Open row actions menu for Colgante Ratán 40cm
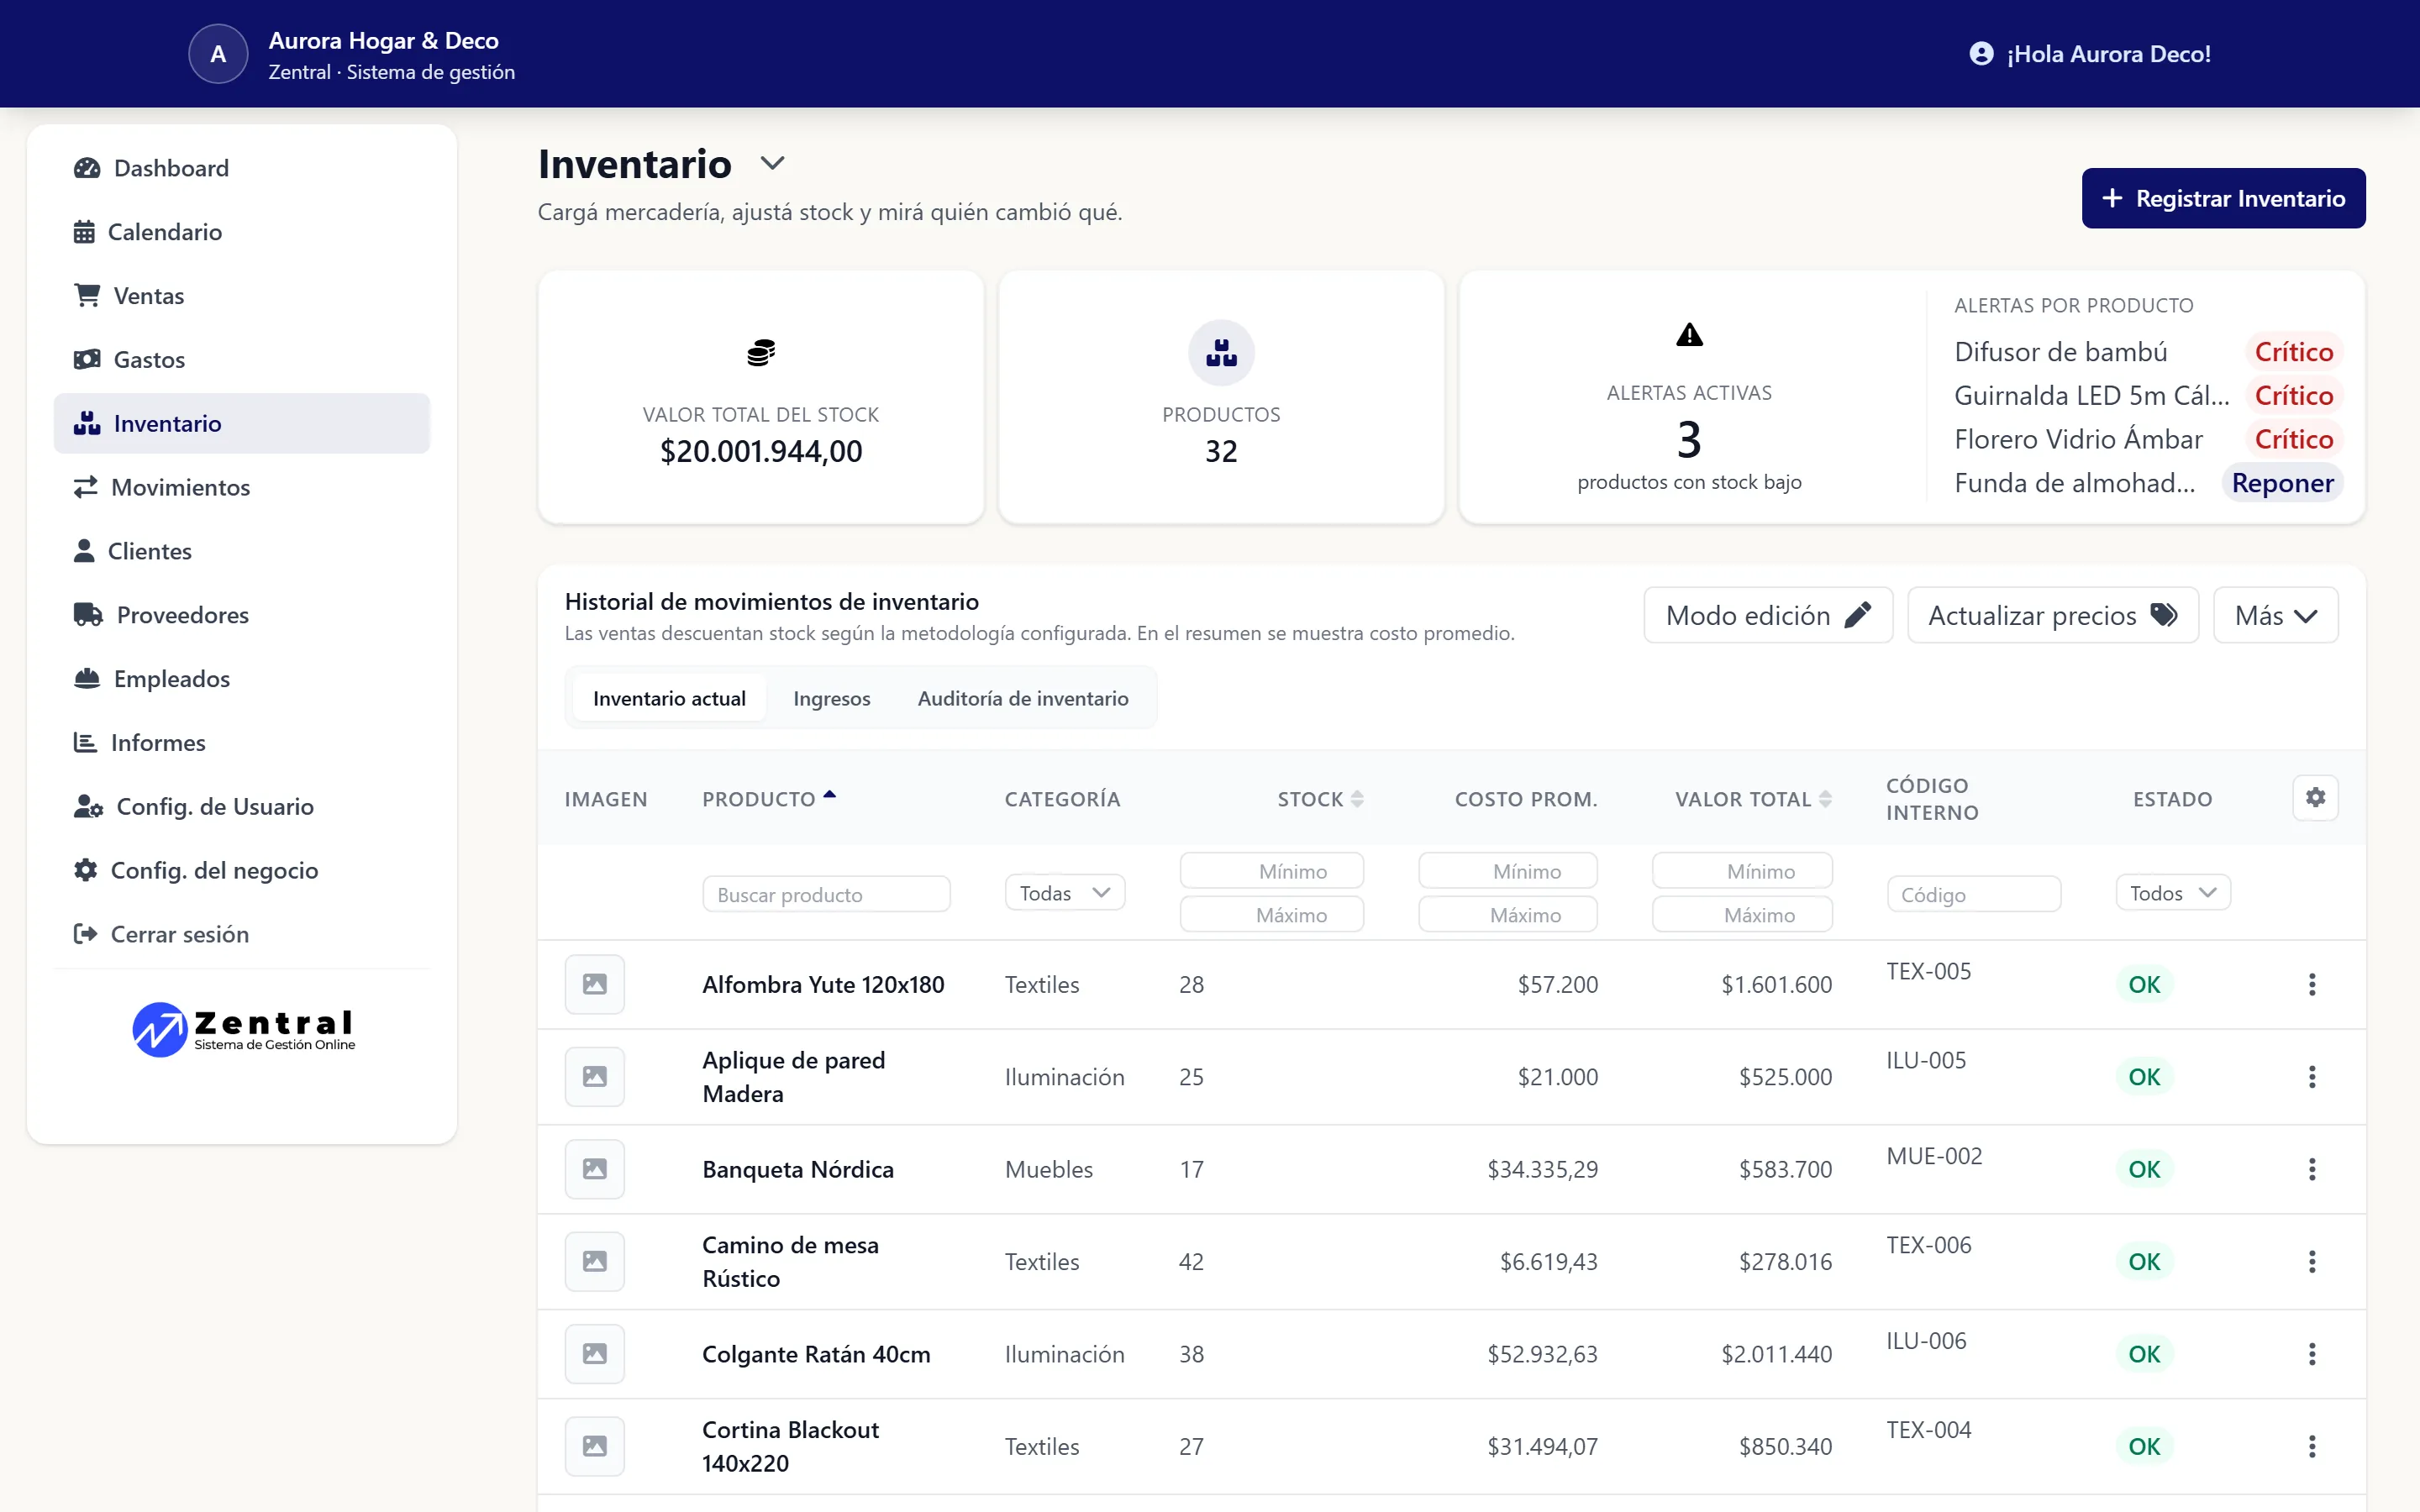The width and height of the screenshot is (2420, 1512). click(2311, 1354)
